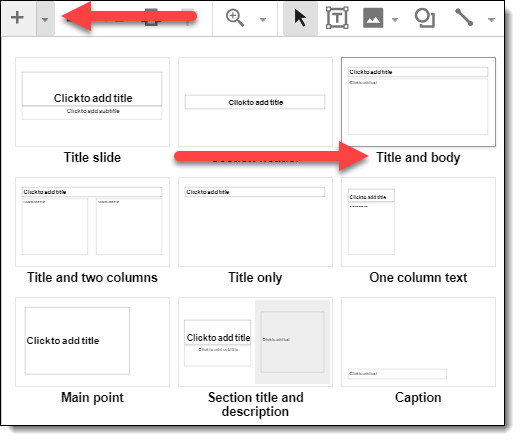This screenshot has height=441, width=520.
Task: Select the Main point layout thumbnail
Action: tap(92, 342)
